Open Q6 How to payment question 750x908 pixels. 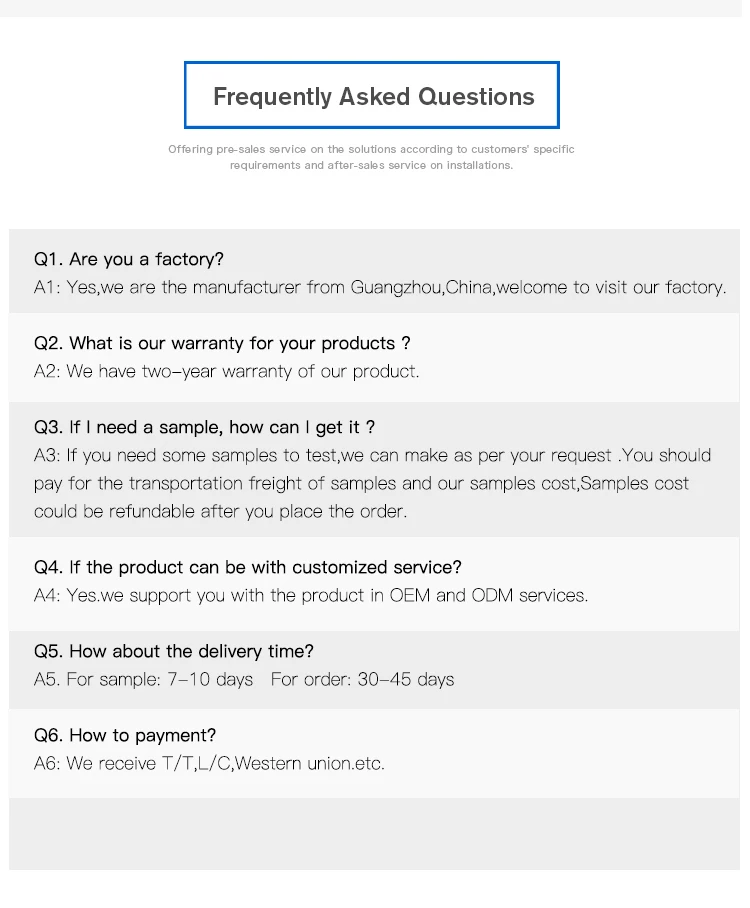[x=125, y=735]
